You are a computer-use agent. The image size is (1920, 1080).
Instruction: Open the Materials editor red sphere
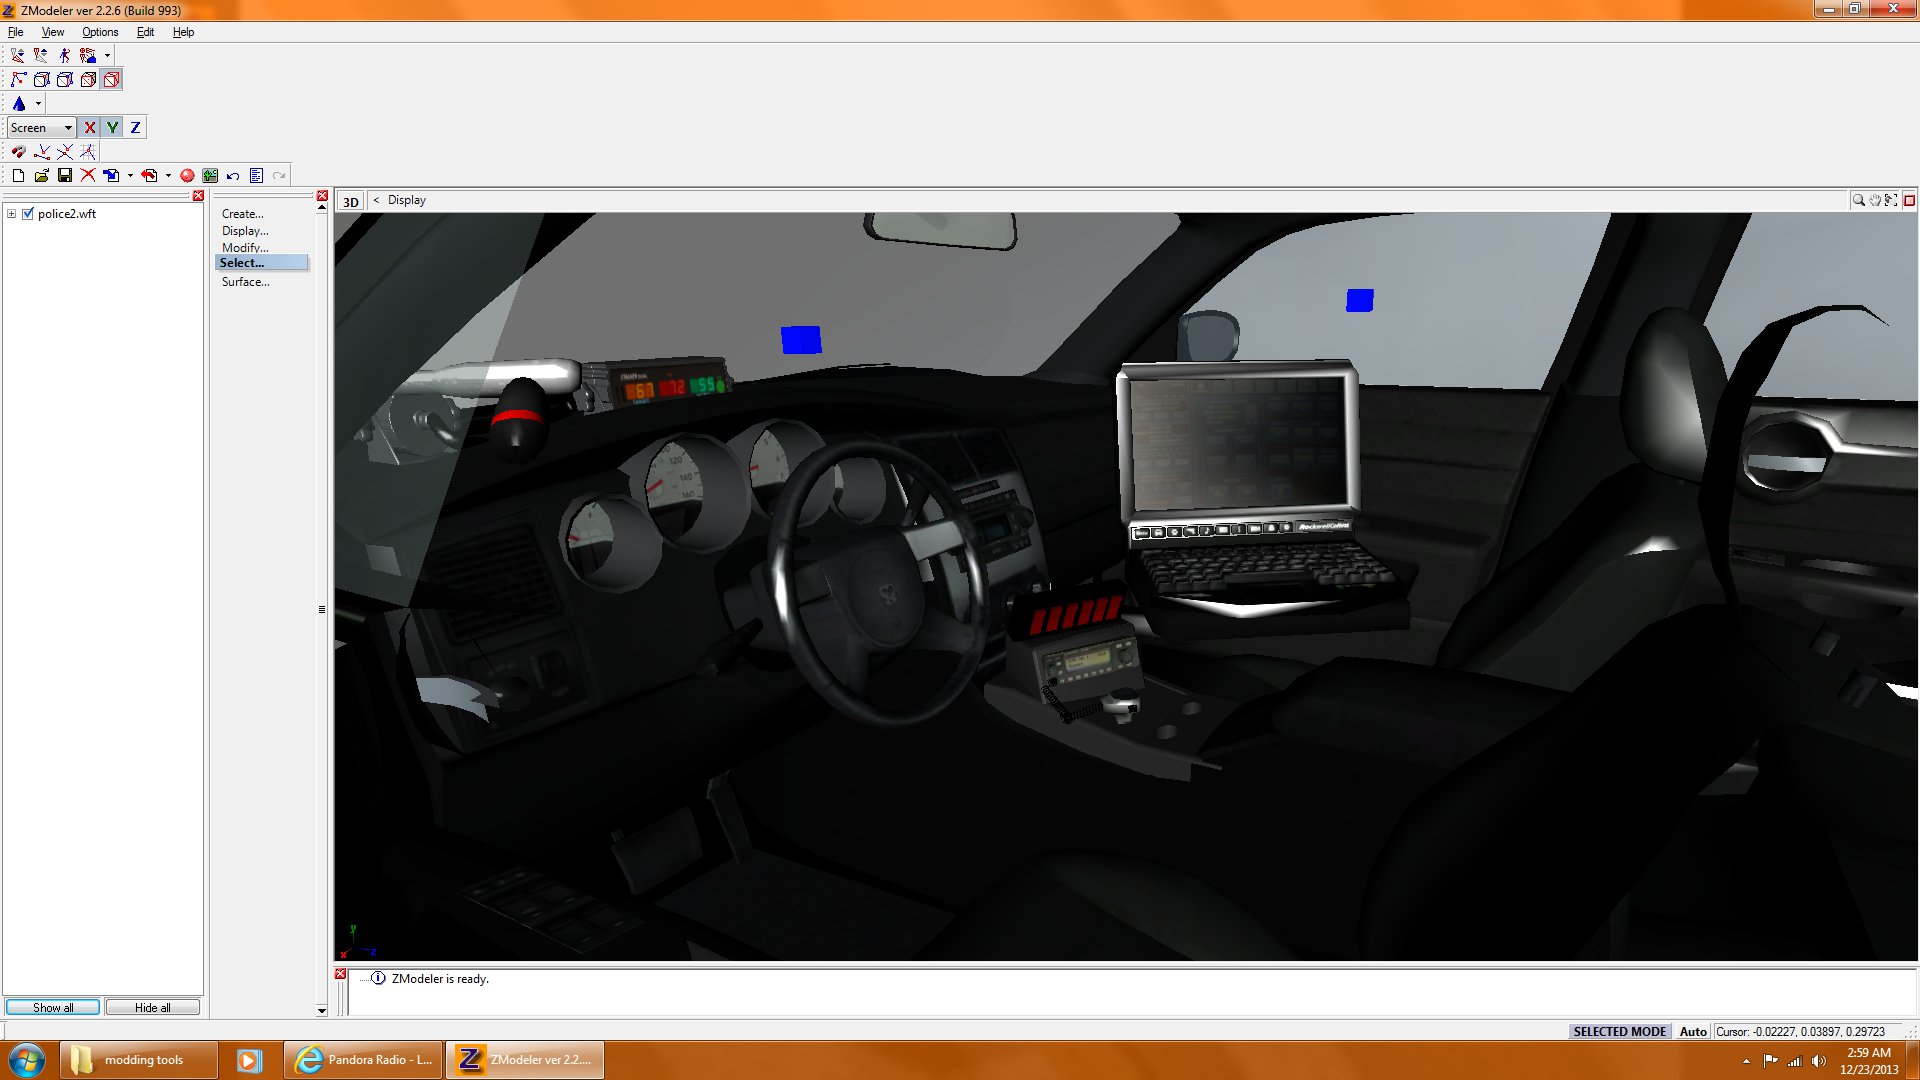click(x=187, y=175)
